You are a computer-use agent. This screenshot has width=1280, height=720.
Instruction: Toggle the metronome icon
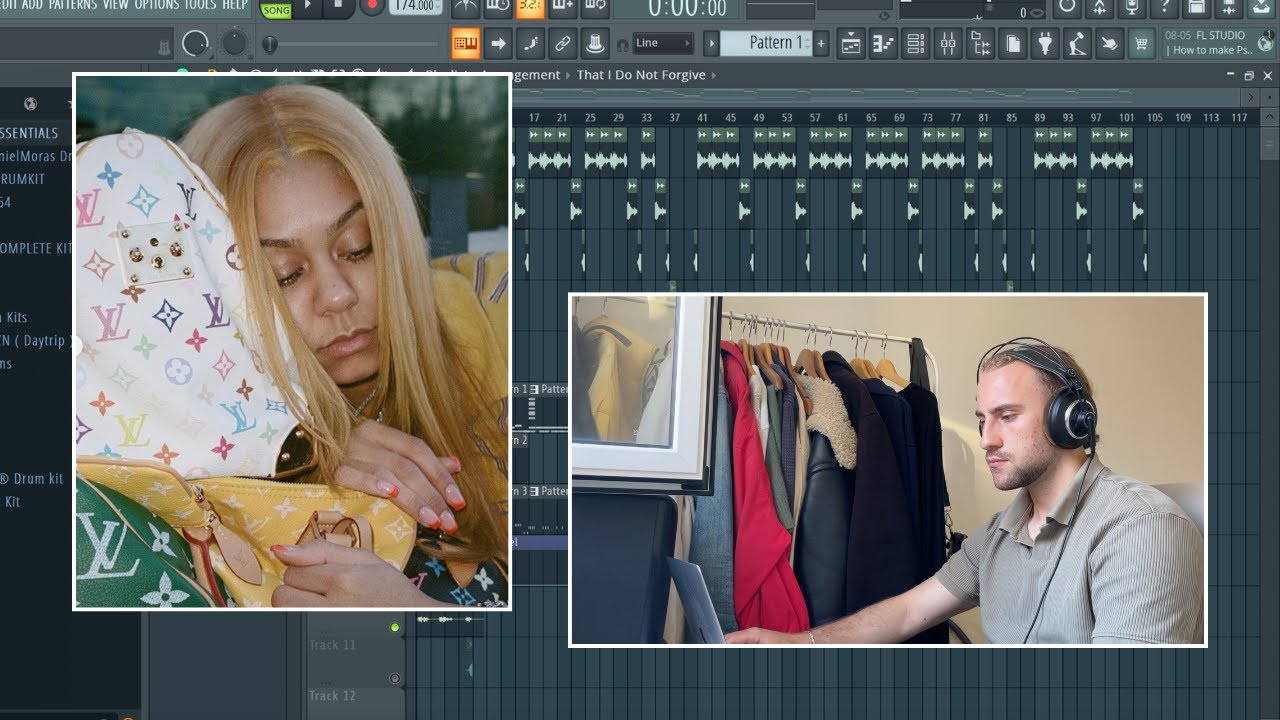[465, 7]
